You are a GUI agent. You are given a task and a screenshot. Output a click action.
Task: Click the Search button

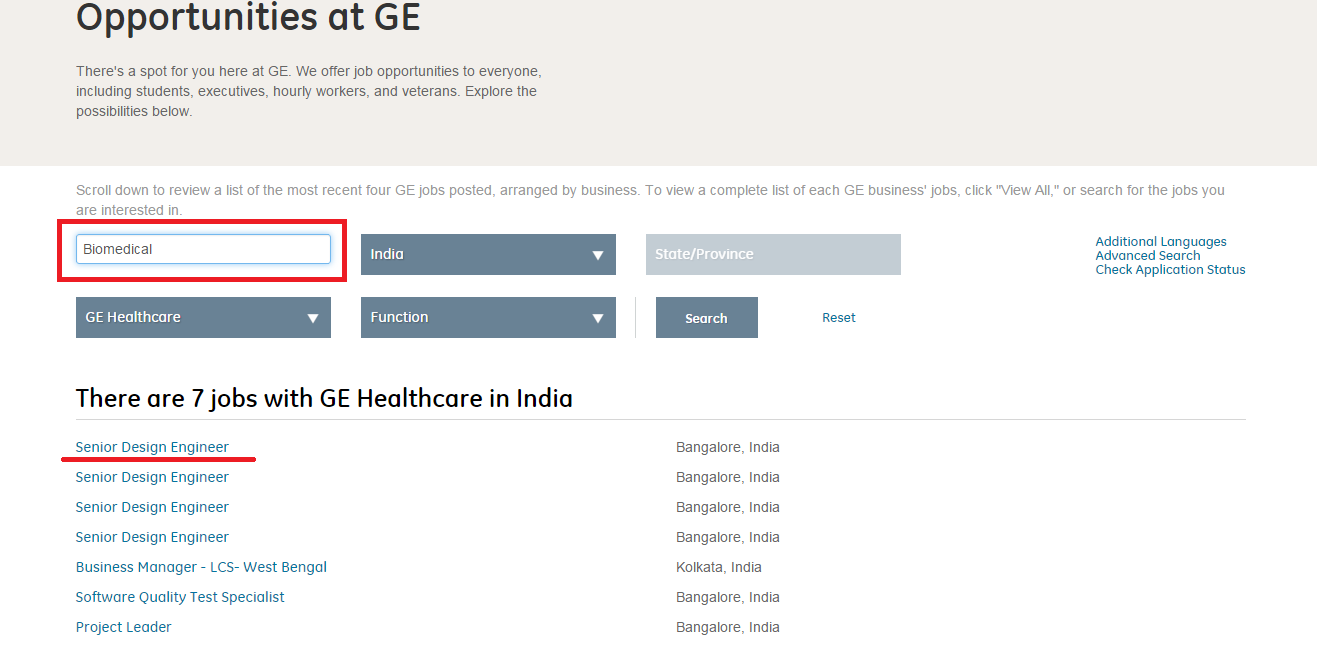coord(707,318)
